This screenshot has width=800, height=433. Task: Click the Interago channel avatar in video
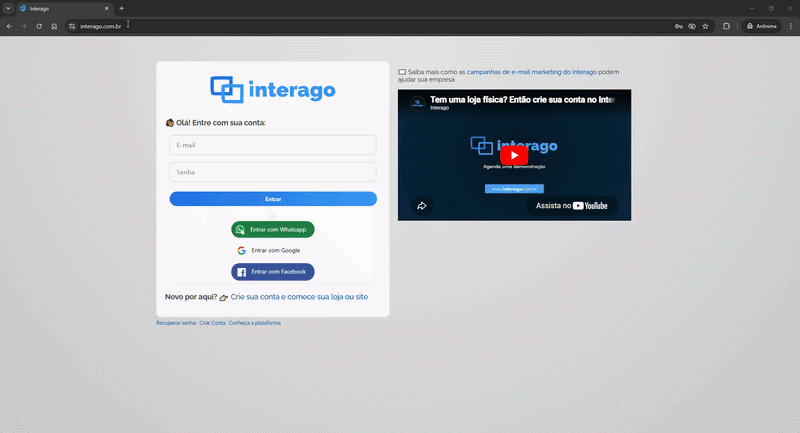tap(418, 103)
